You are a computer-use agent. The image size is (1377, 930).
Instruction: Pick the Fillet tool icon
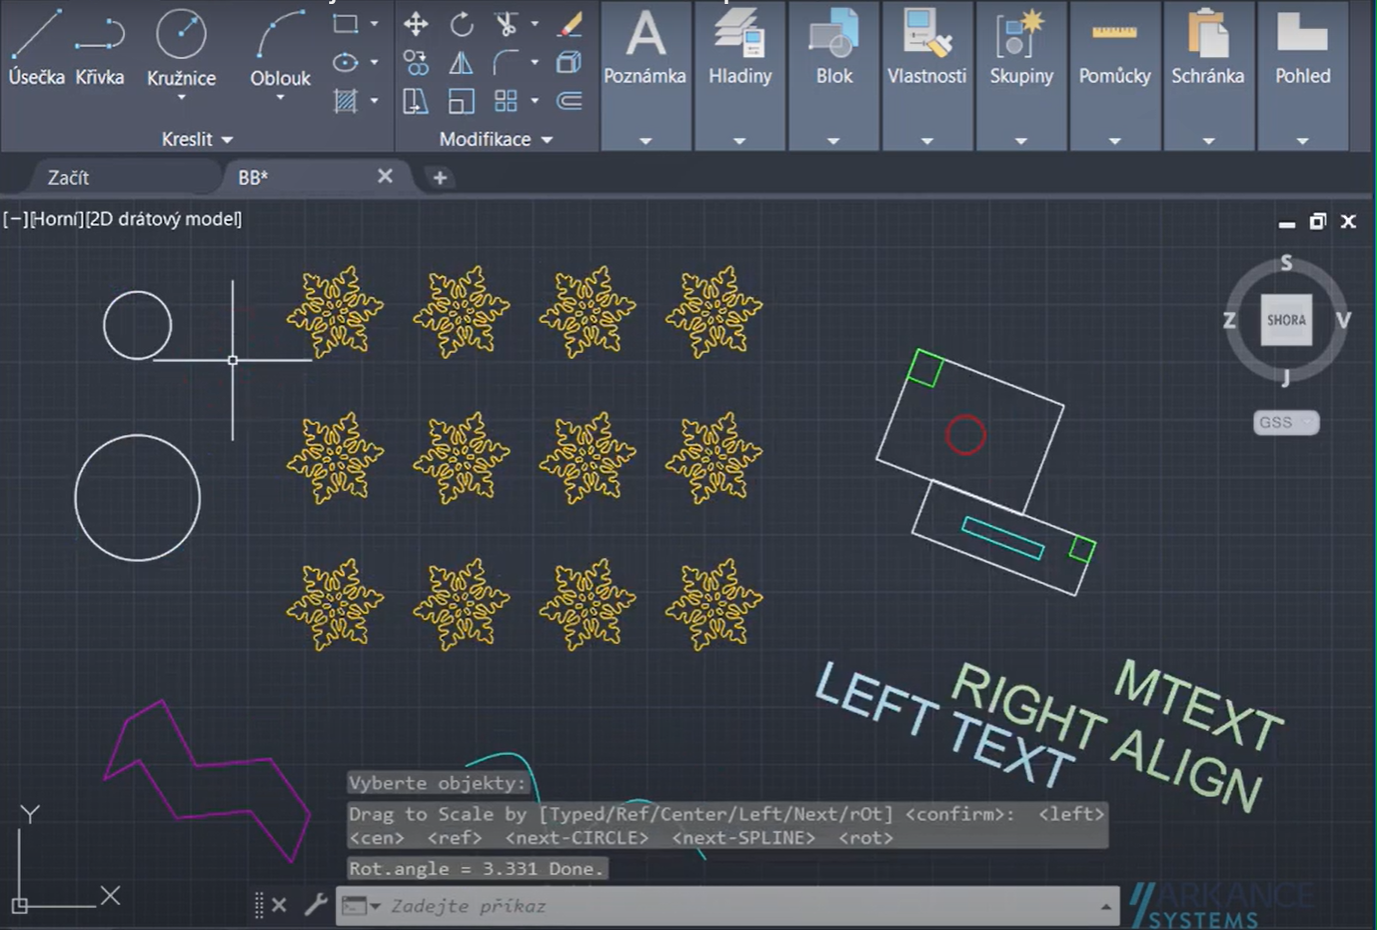506,62
